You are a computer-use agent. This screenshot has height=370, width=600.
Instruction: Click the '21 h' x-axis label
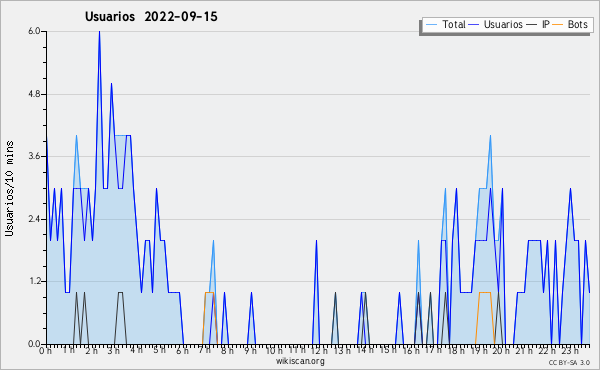[524, 350]
